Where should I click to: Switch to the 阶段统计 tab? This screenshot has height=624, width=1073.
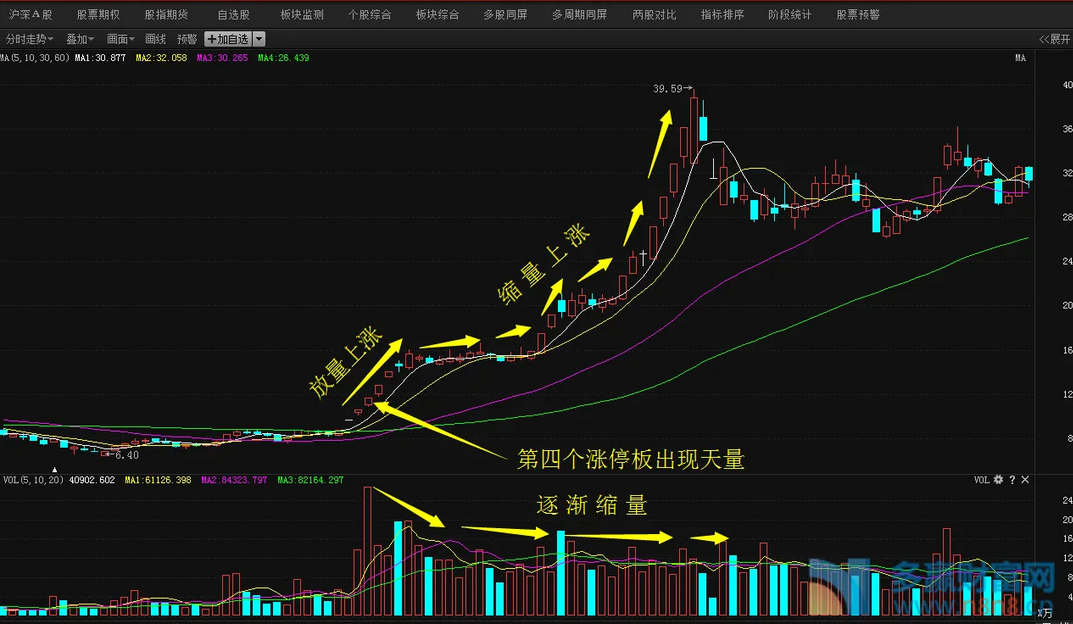click(x=790, y=14)
